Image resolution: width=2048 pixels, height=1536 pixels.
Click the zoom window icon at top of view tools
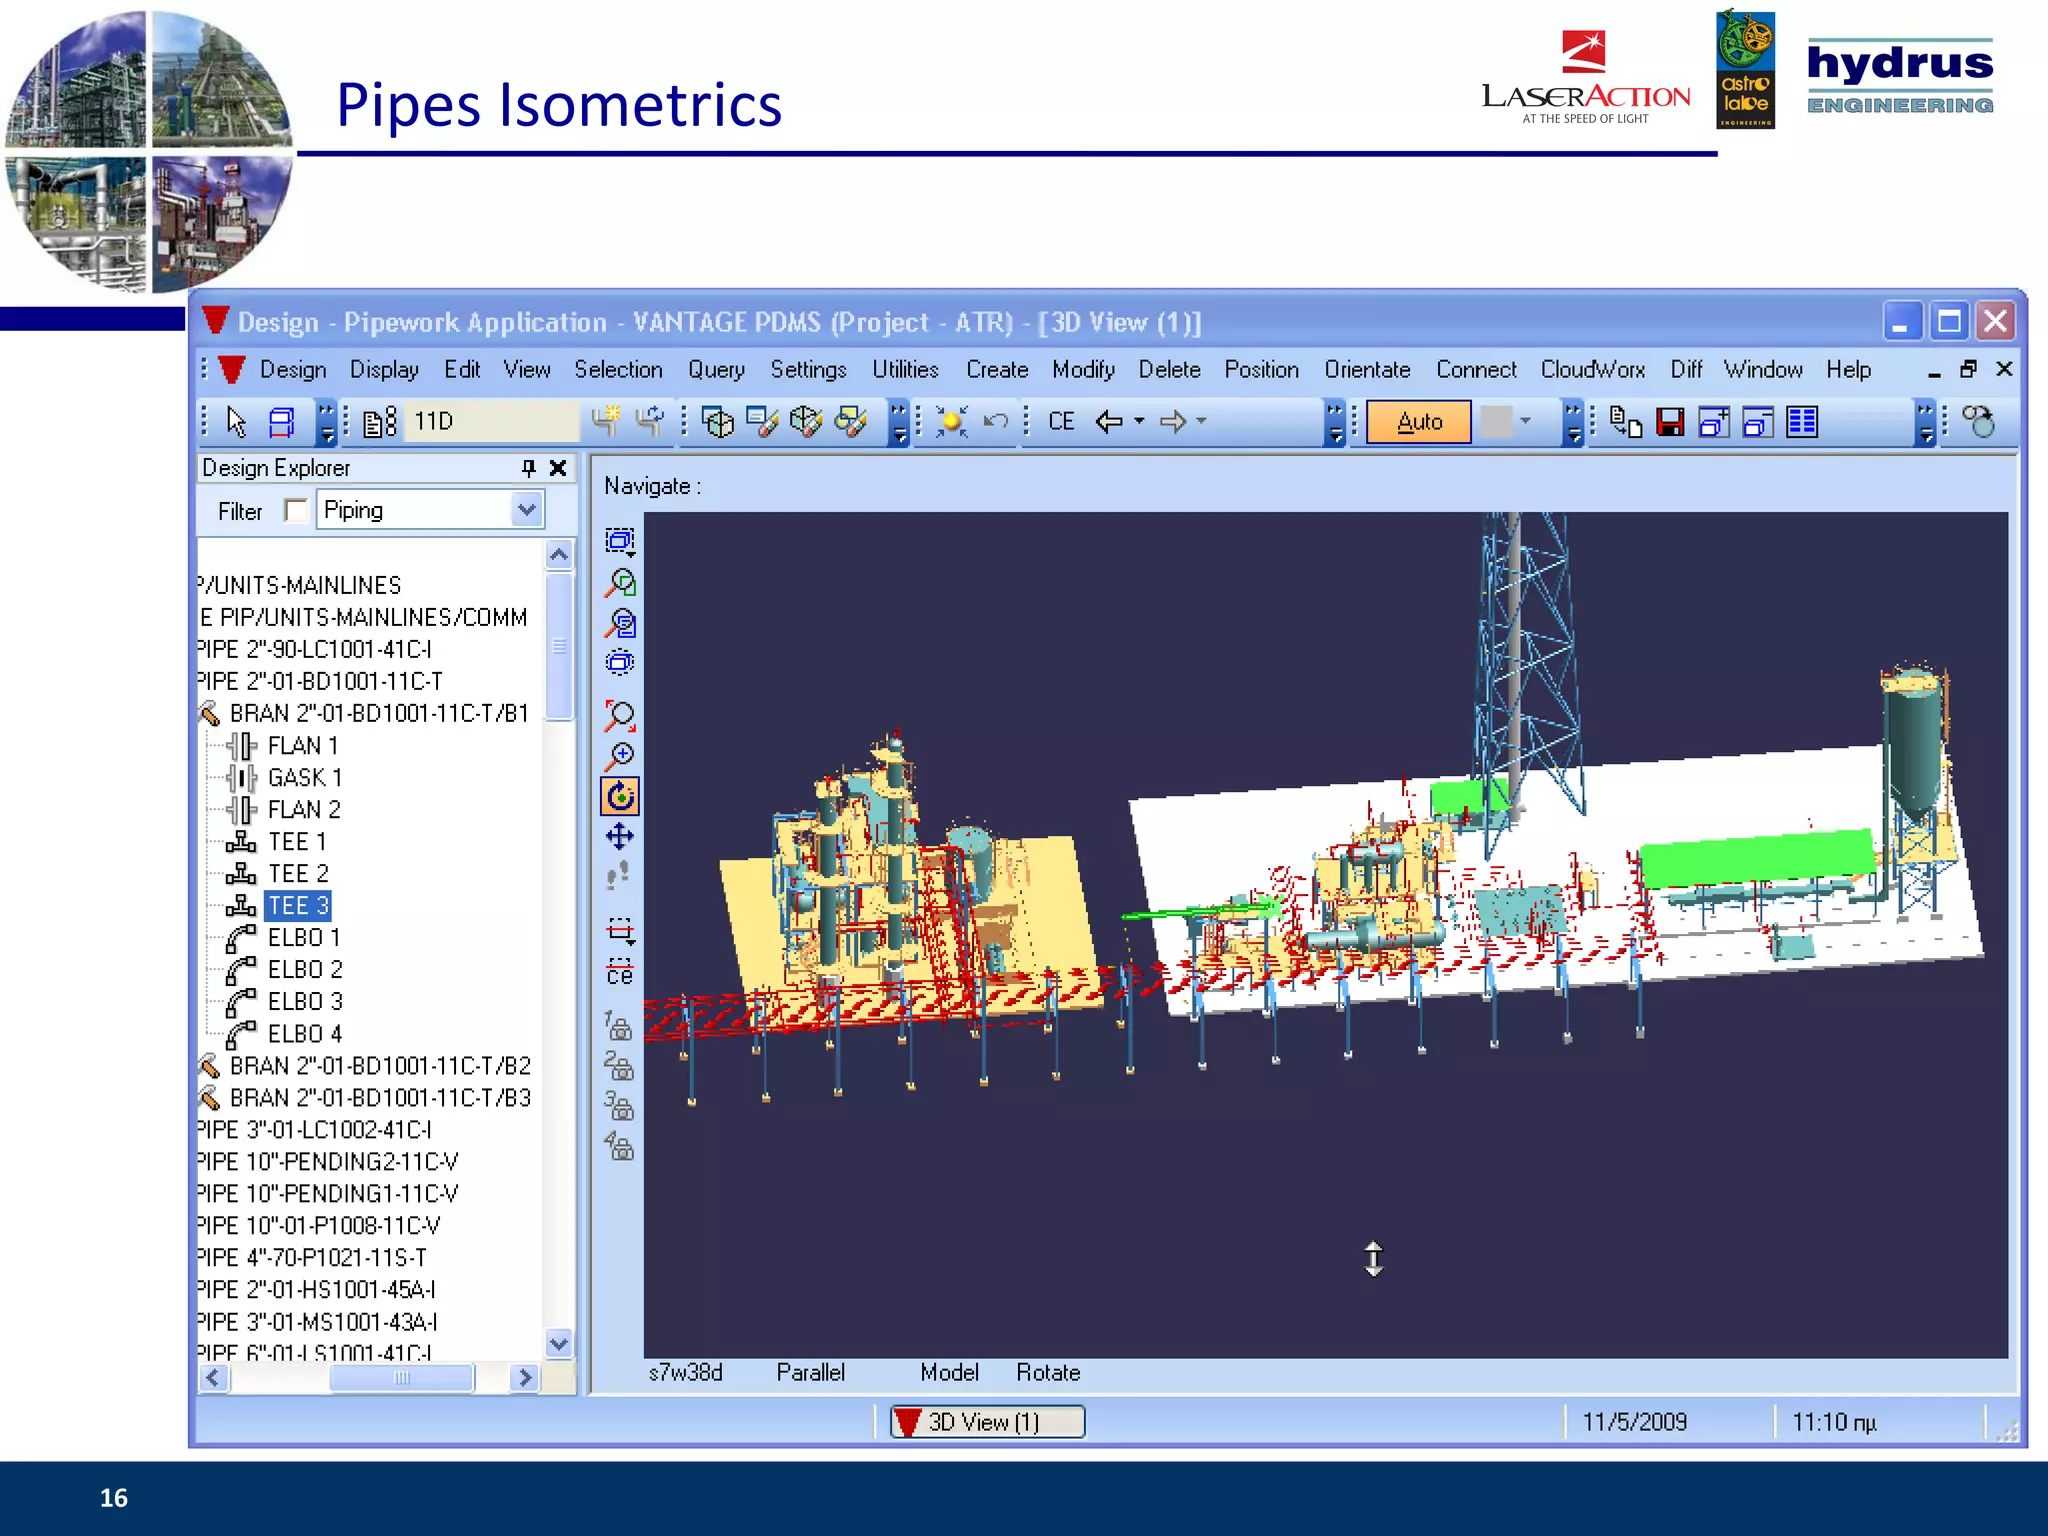[620, 541]
